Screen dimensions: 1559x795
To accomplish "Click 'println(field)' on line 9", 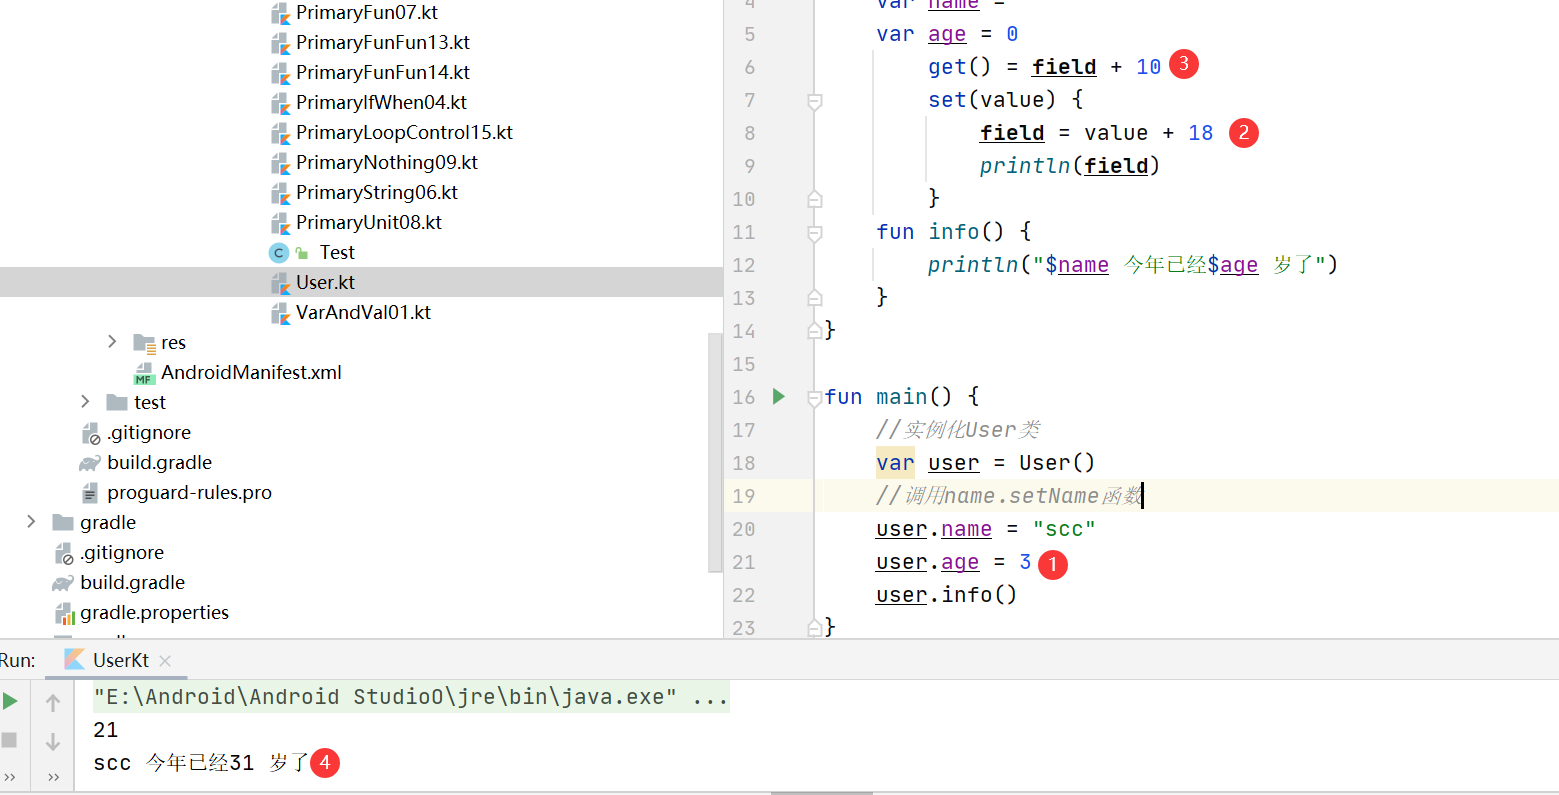I will (1069, 166).
